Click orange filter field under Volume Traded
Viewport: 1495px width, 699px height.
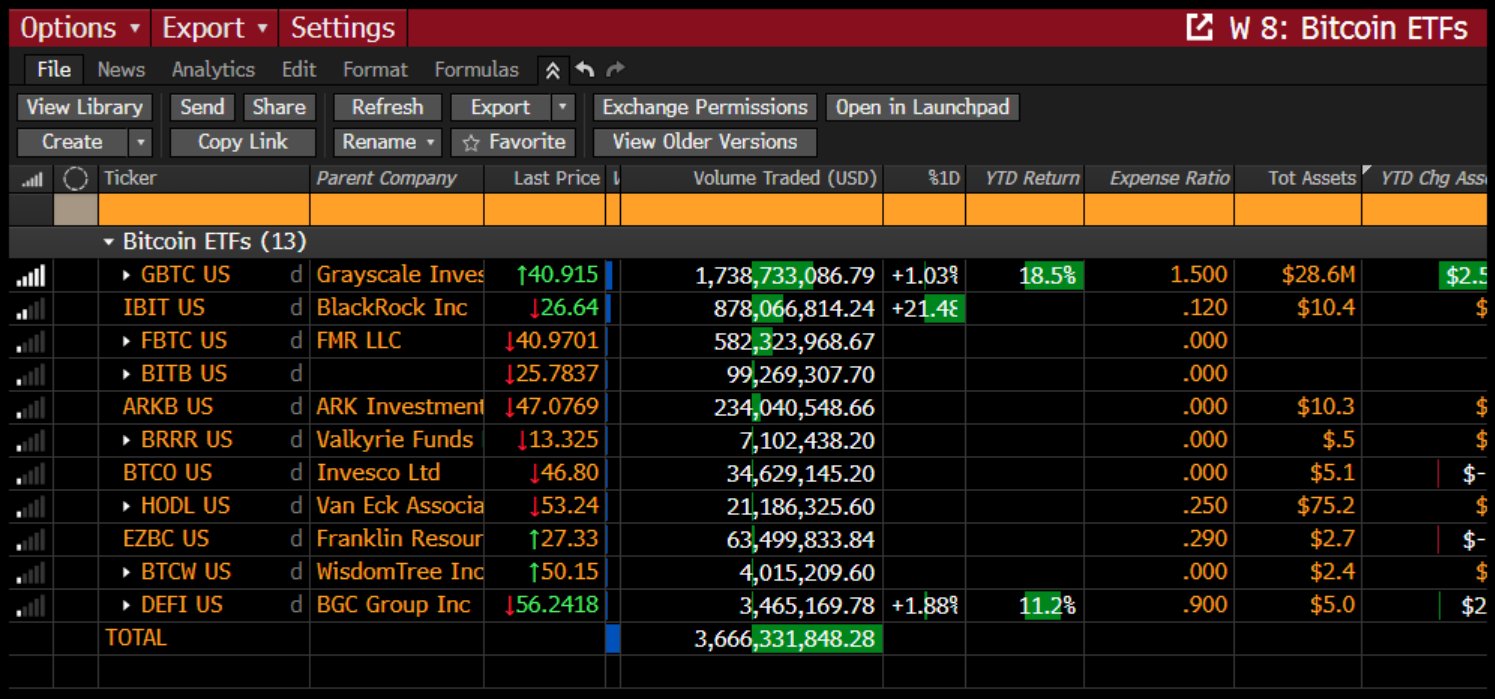[x=752, y=209]
